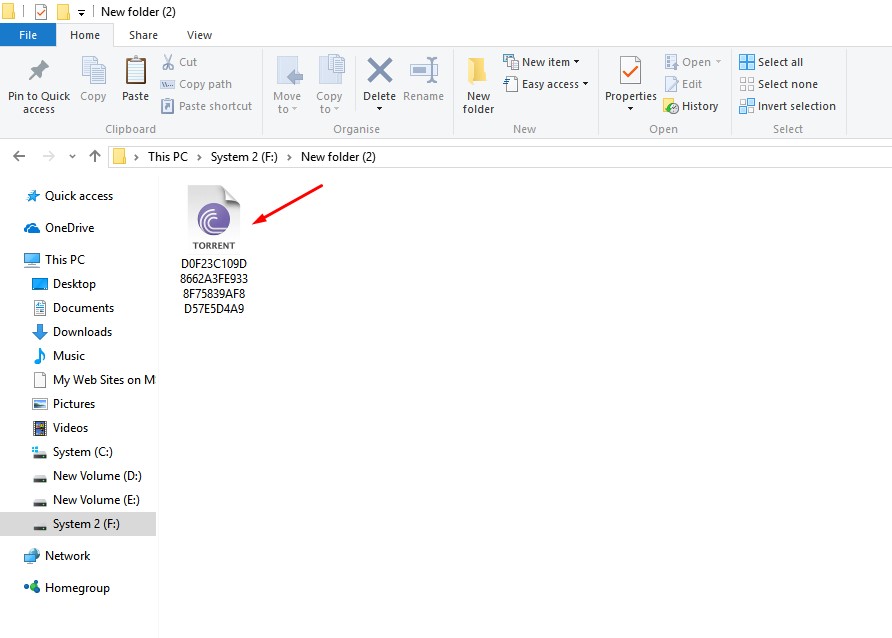892x638 pixels.
Task: Click System 2 (F:) in address bar
Action: (x=244, y=157)
